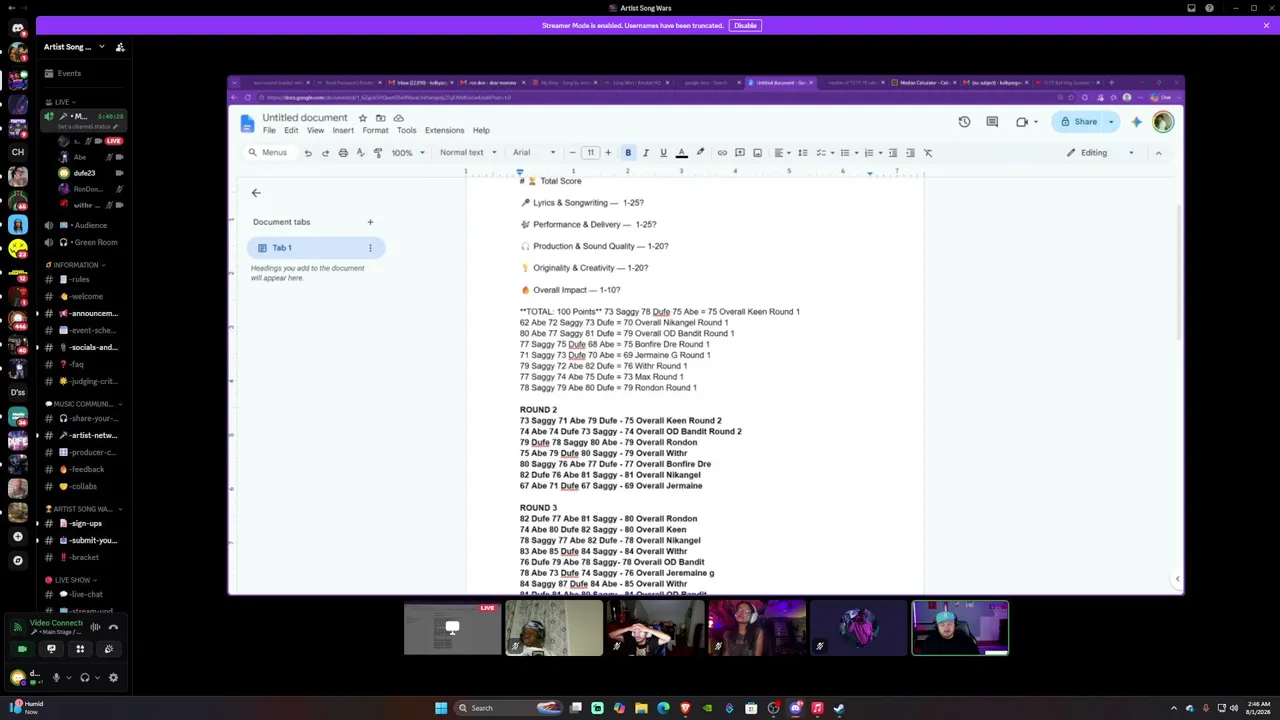
Task: Show all comments icon near Share
Action: (x=992, y=122)
